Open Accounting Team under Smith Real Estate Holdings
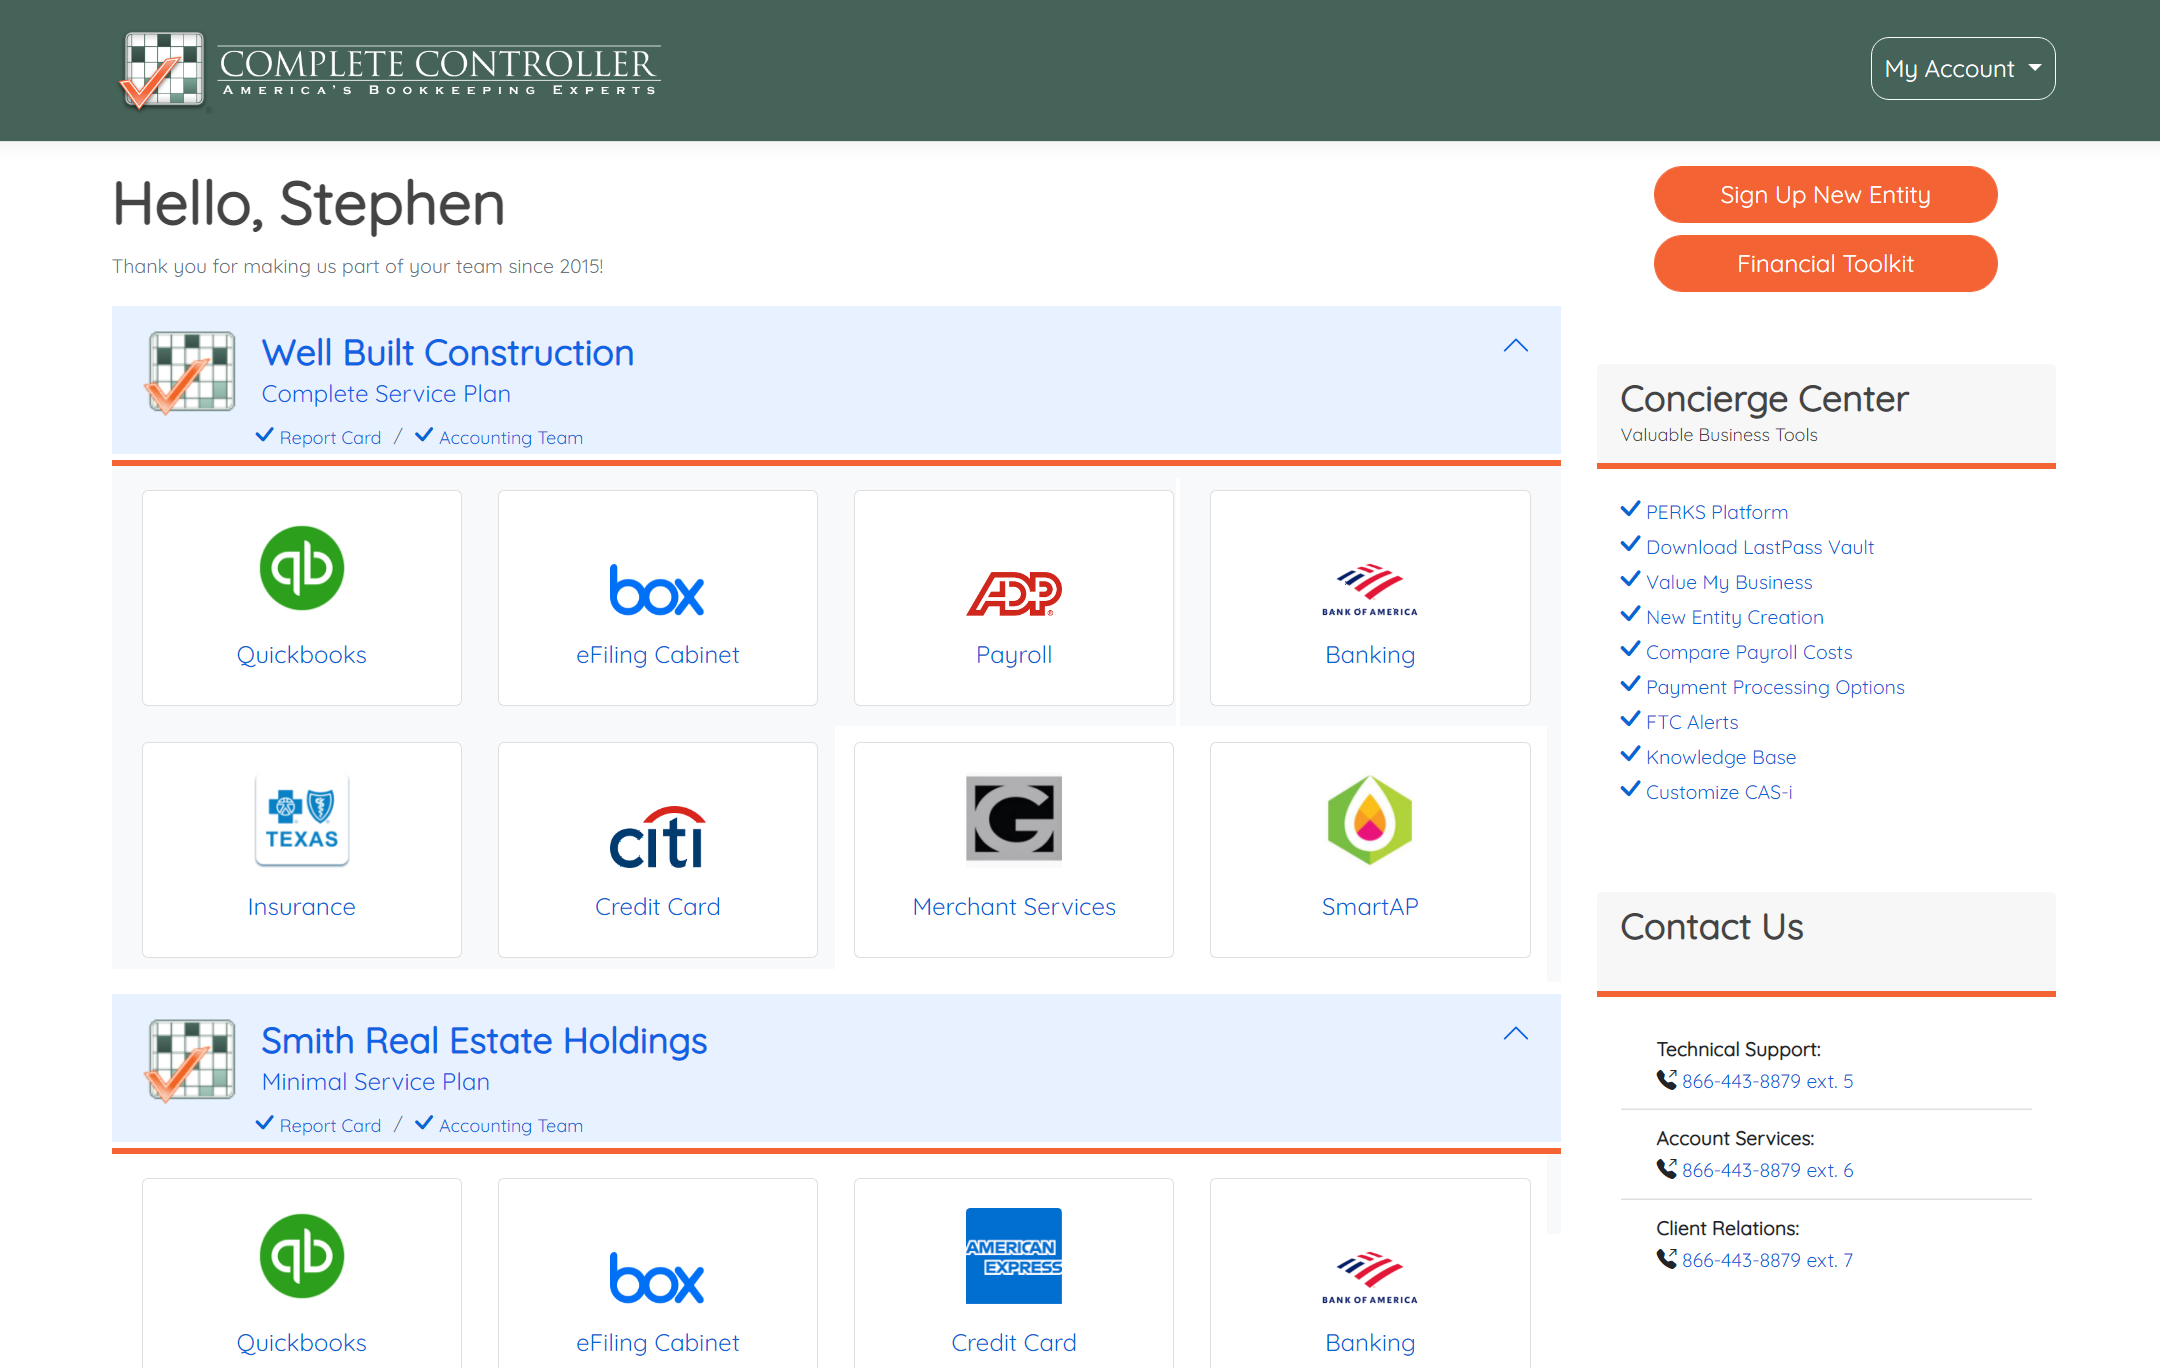 pos(510,1126)
